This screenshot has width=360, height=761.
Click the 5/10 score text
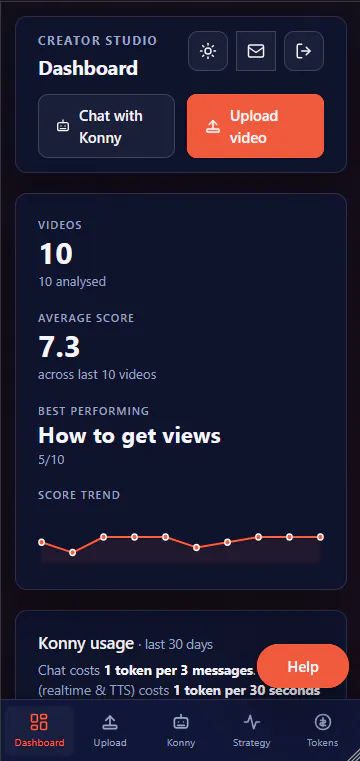pos(51,460)
